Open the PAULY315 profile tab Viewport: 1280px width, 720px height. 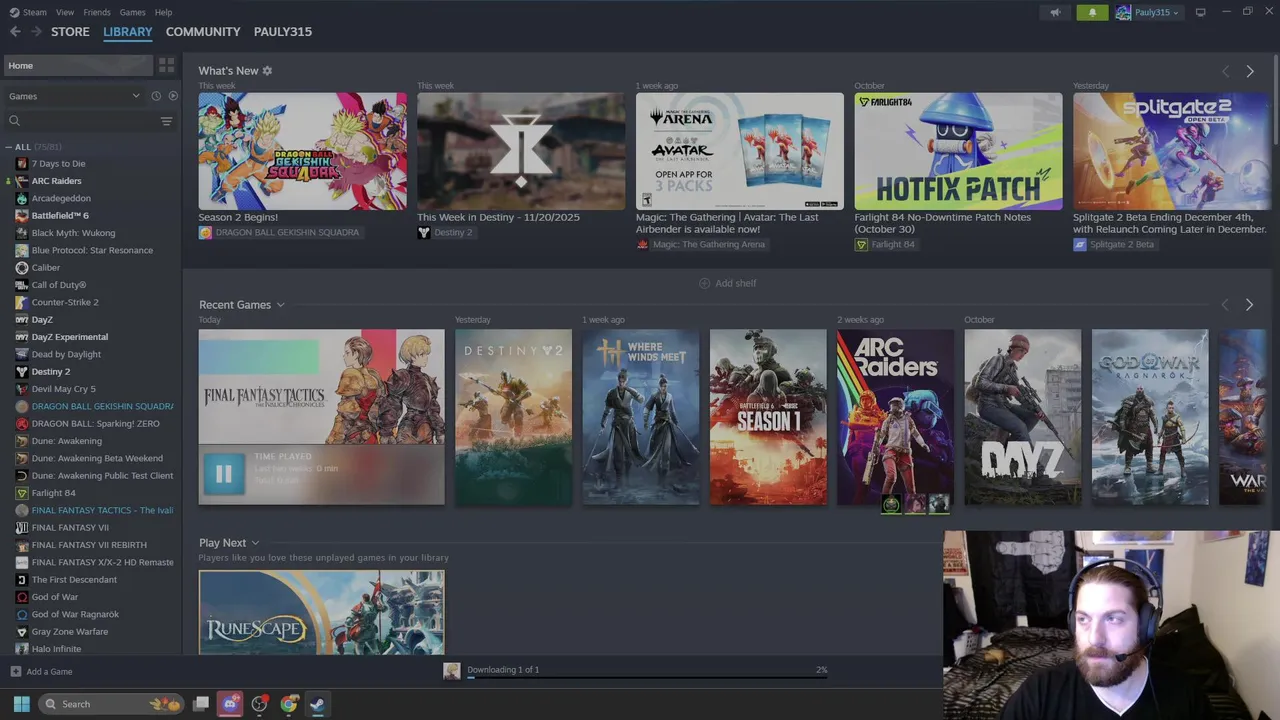click(283, 32)
